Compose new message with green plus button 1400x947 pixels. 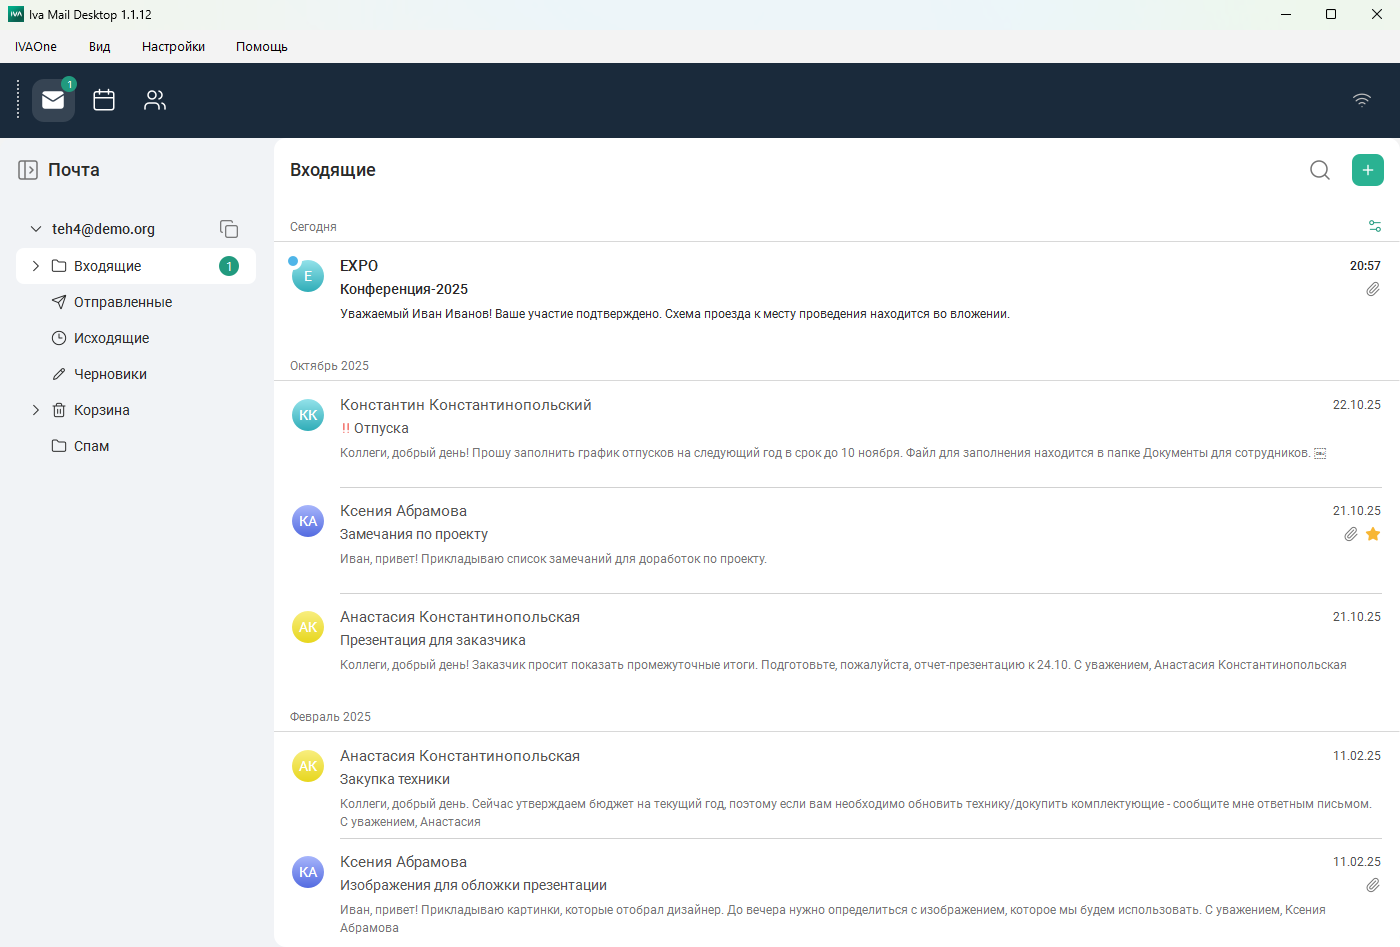[1367, 170]
